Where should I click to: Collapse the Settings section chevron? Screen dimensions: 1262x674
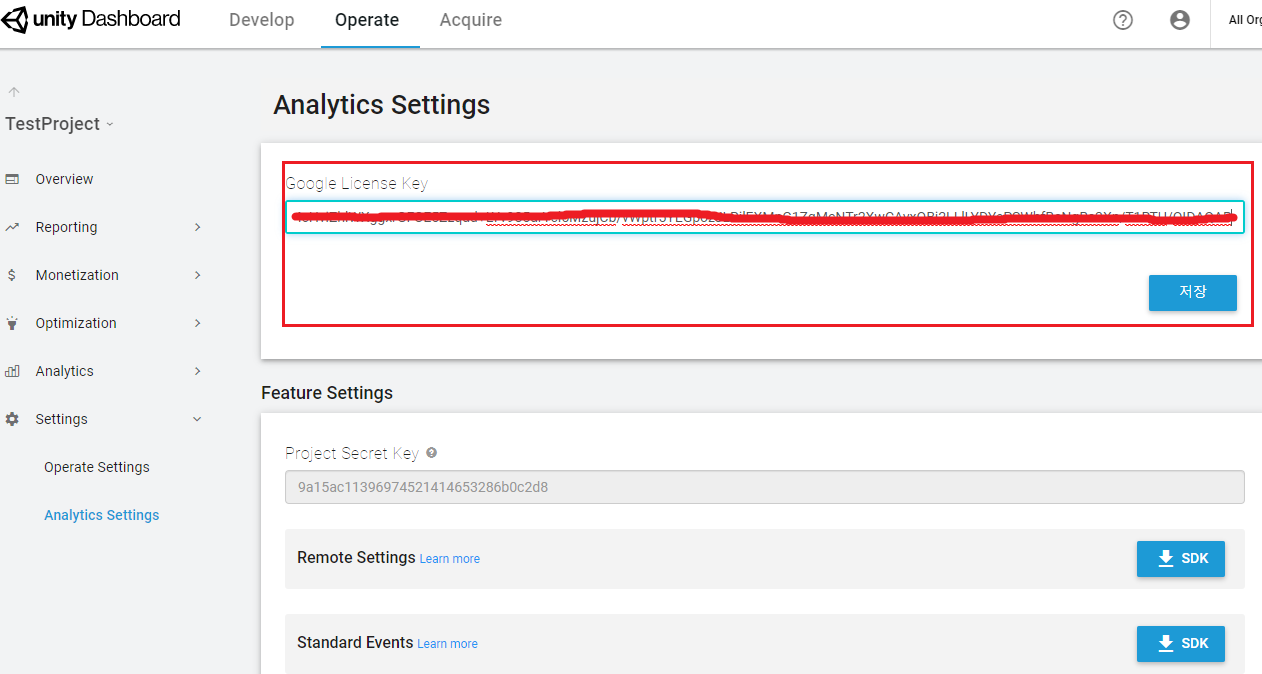pos(197,419)
